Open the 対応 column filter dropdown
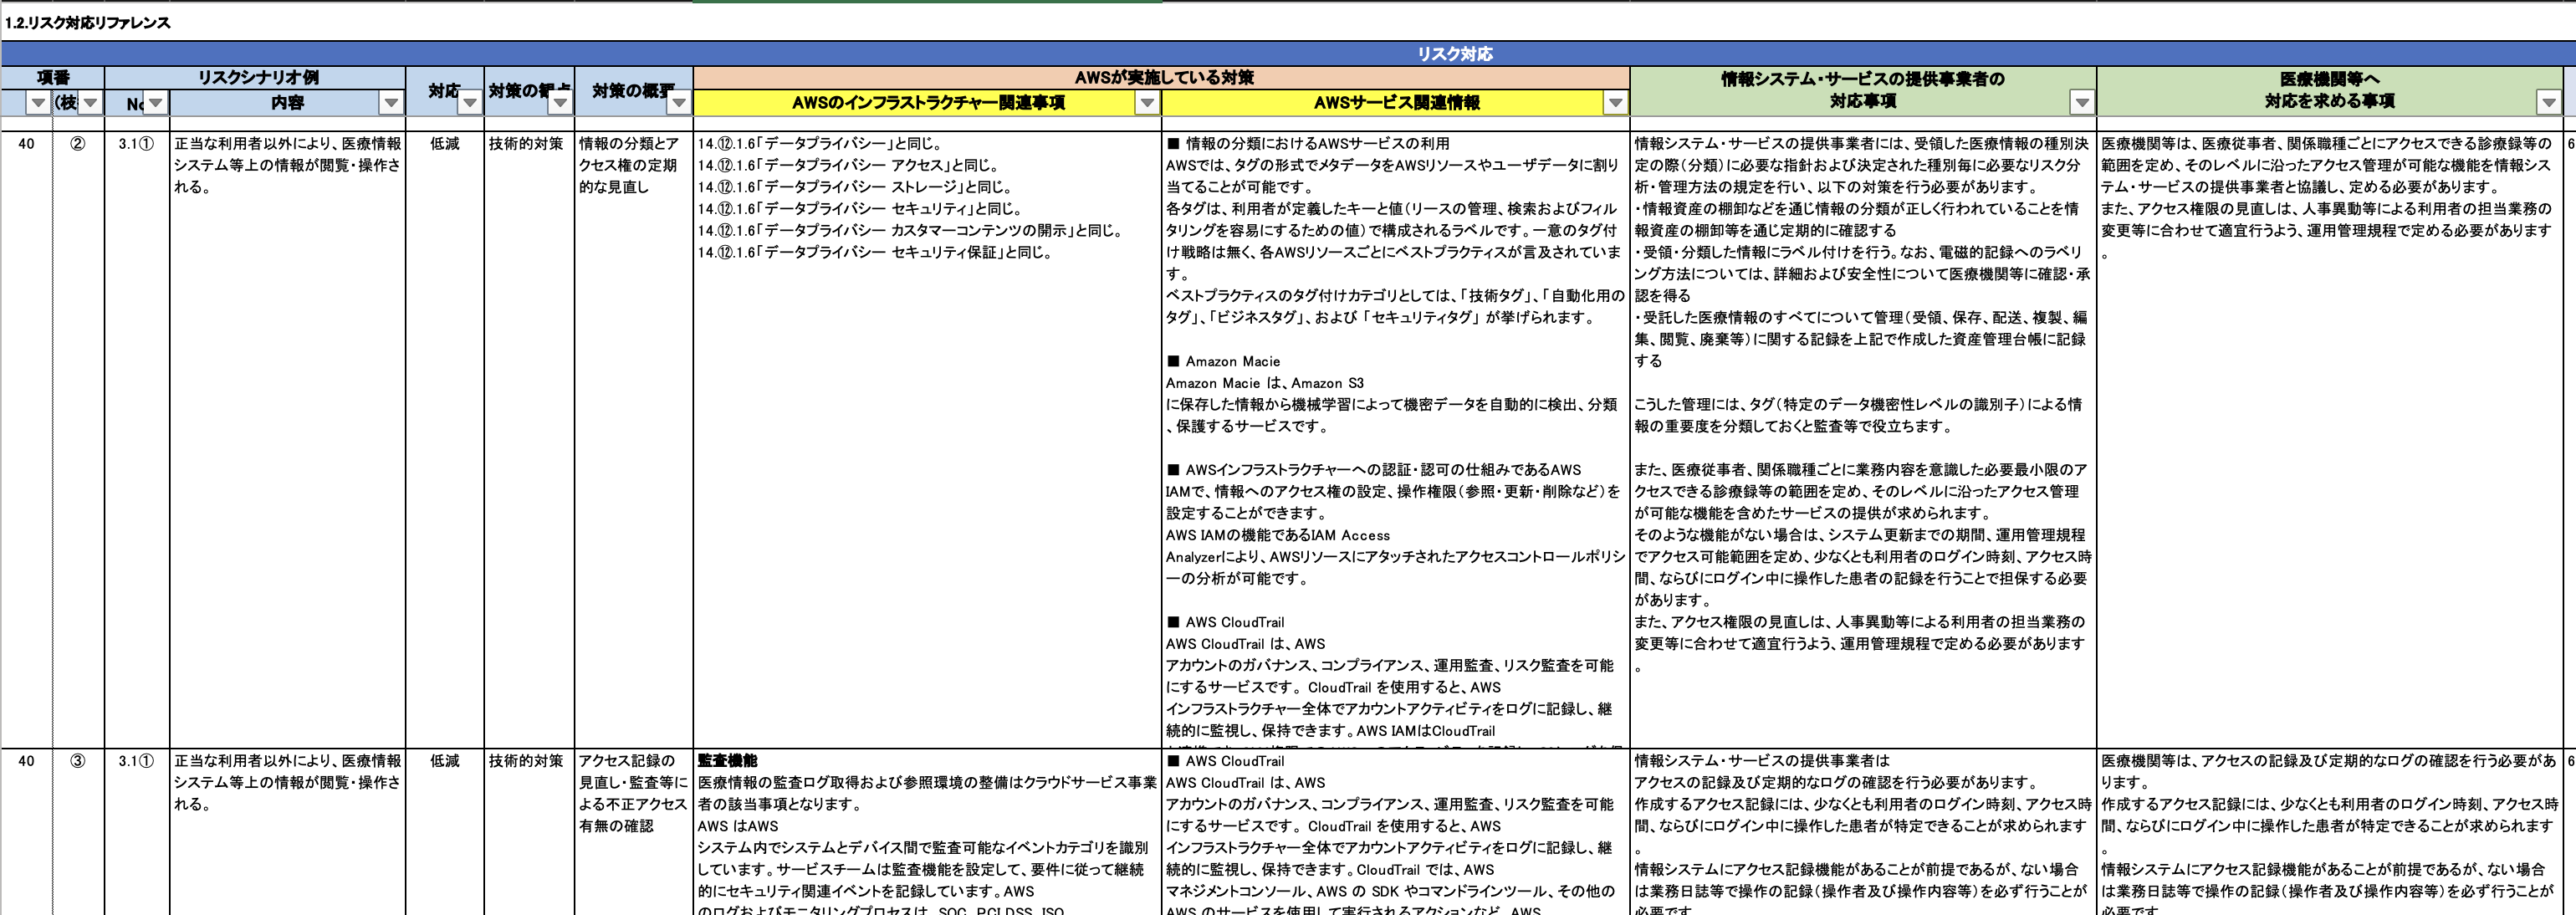2576x915 pixels. [x=470, y=103]
